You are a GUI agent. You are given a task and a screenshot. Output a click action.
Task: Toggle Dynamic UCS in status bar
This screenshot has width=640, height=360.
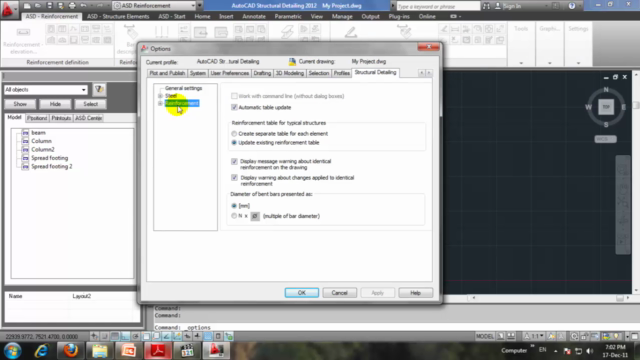point(177,336)
